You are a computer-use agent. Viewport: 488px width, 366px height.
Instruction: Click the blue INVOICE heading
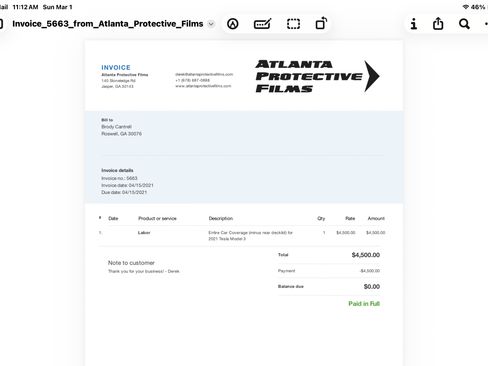tap(116, 67)
